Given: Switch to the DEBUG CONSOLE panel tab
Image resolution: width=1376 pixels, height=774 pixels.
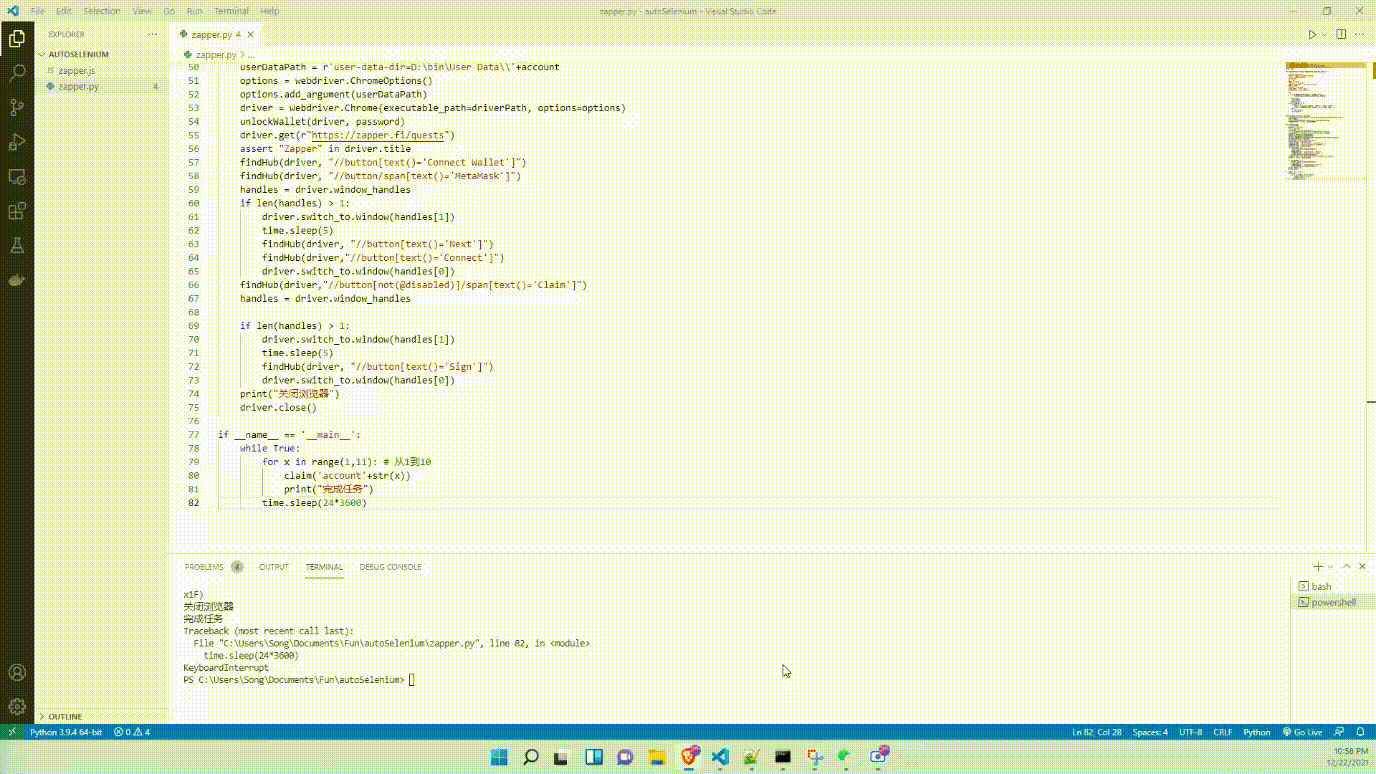Looking at the screenshot, I should 390,566.
